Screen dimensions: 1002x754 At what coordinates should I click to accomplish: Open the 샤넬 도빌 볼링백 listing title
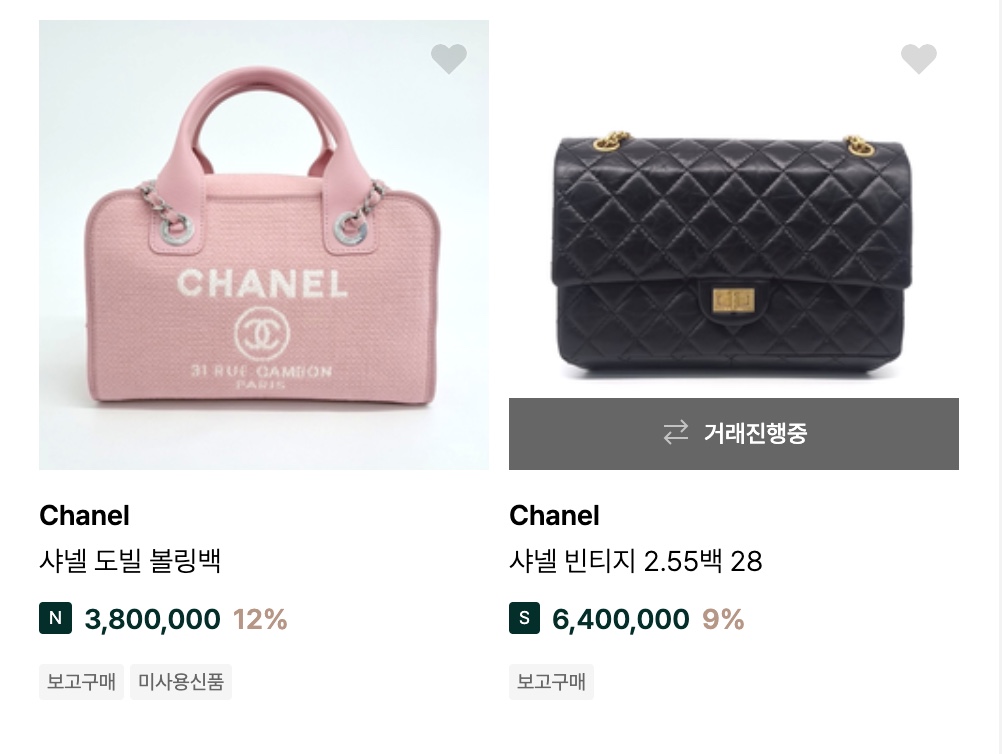coord(130,561)
